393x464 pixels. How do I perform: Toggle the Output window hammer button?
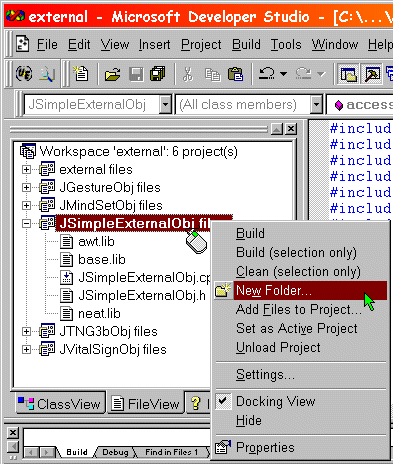[372, 74]
